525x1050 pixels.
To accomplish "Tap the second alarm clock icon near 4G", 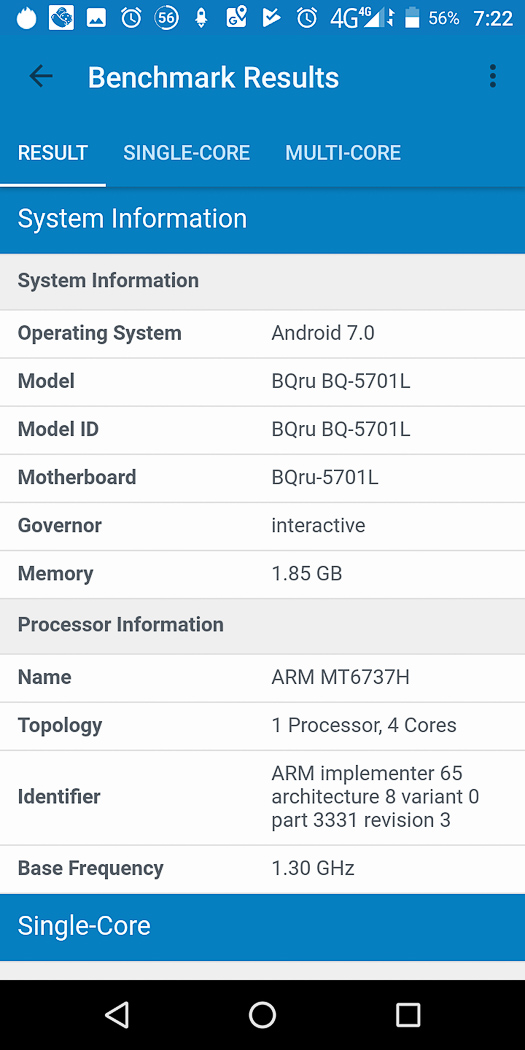I will click(307, 18).
